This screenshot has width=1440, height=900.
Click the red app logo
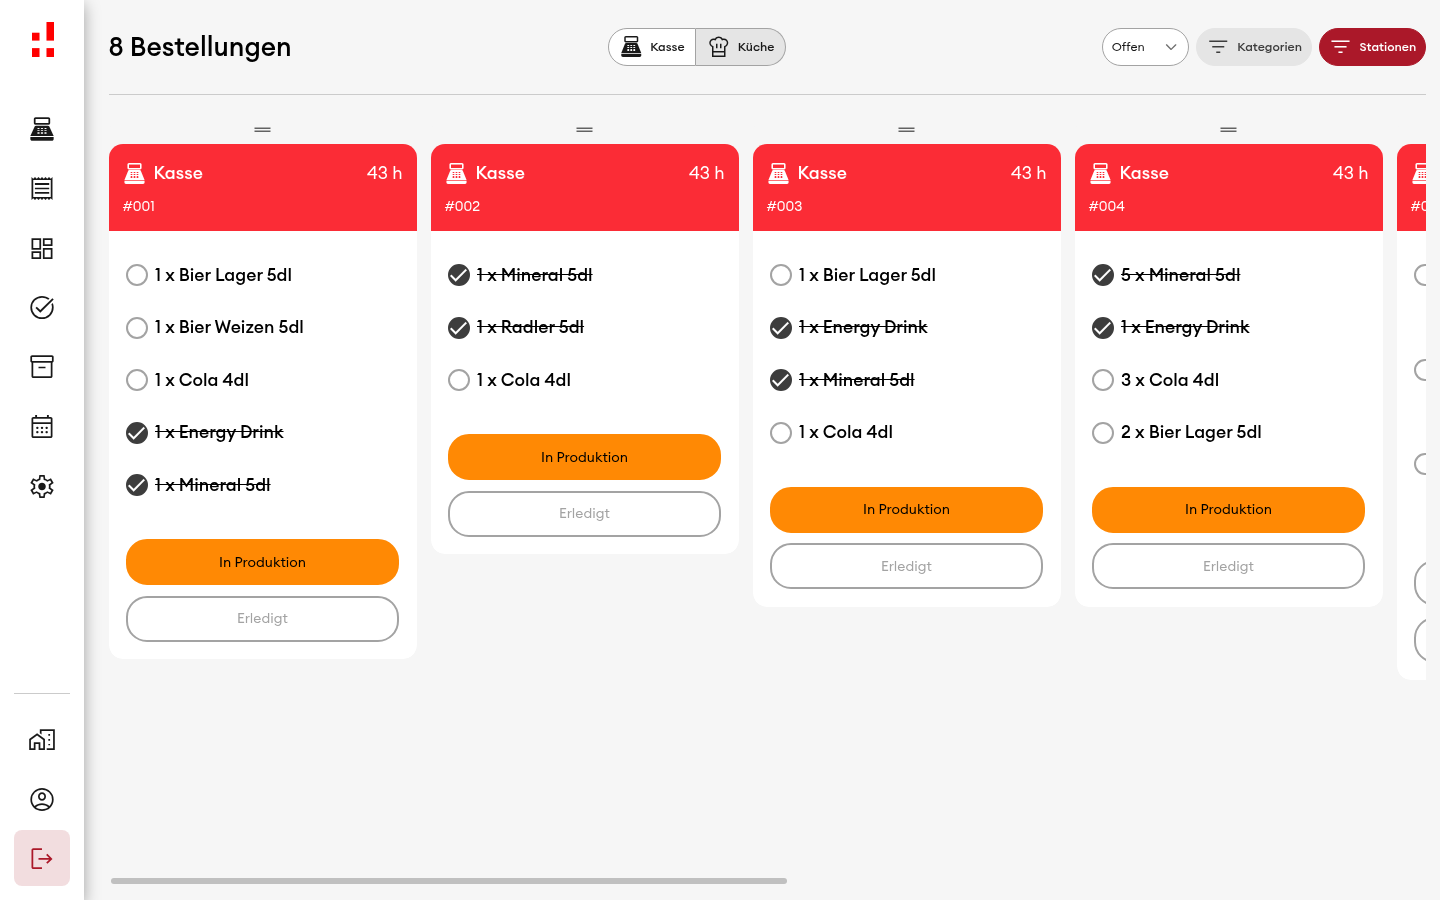pyautogui.click(x=42, y=40)
